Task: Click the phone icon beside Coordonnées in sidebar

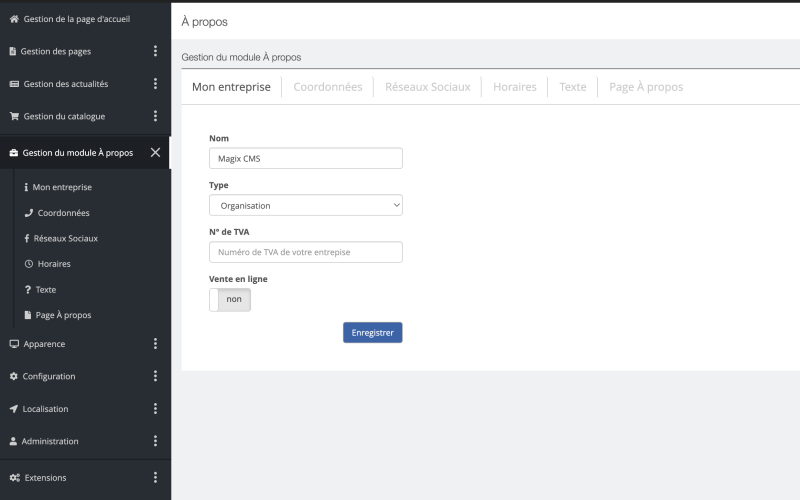Action: click(29, 213)
